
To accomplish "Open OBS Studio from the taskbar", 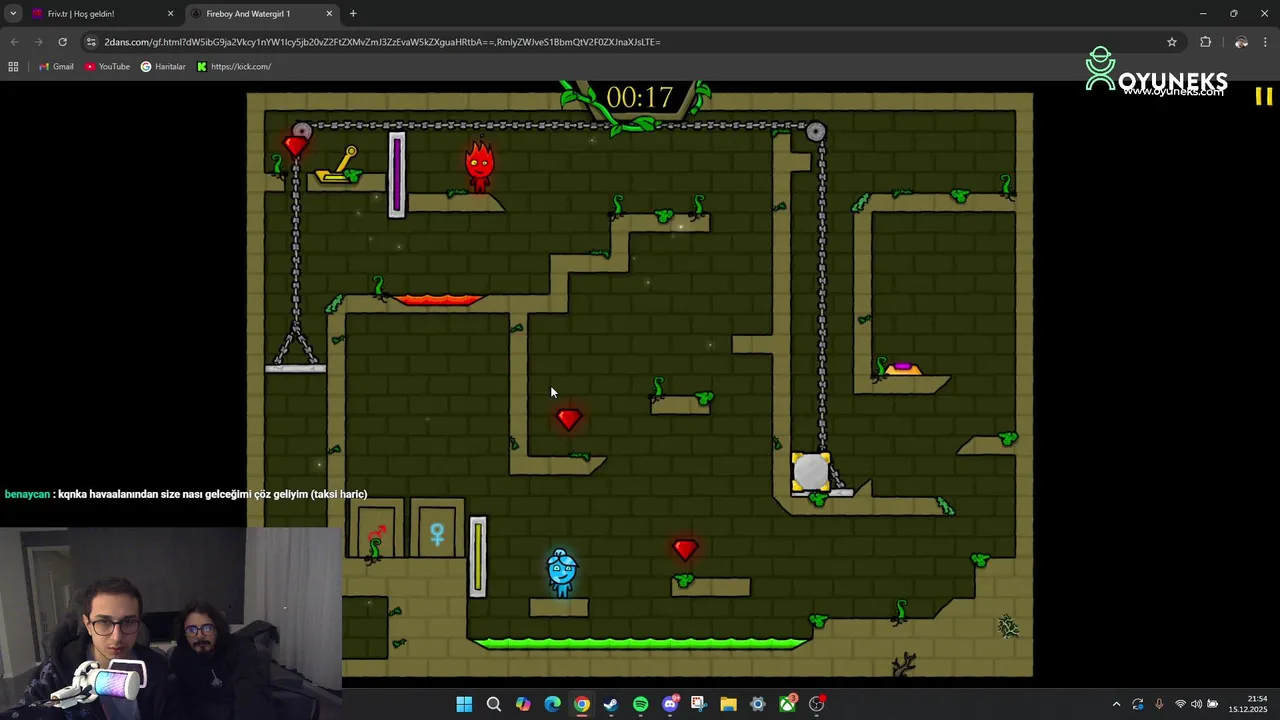I will [817, 704].
